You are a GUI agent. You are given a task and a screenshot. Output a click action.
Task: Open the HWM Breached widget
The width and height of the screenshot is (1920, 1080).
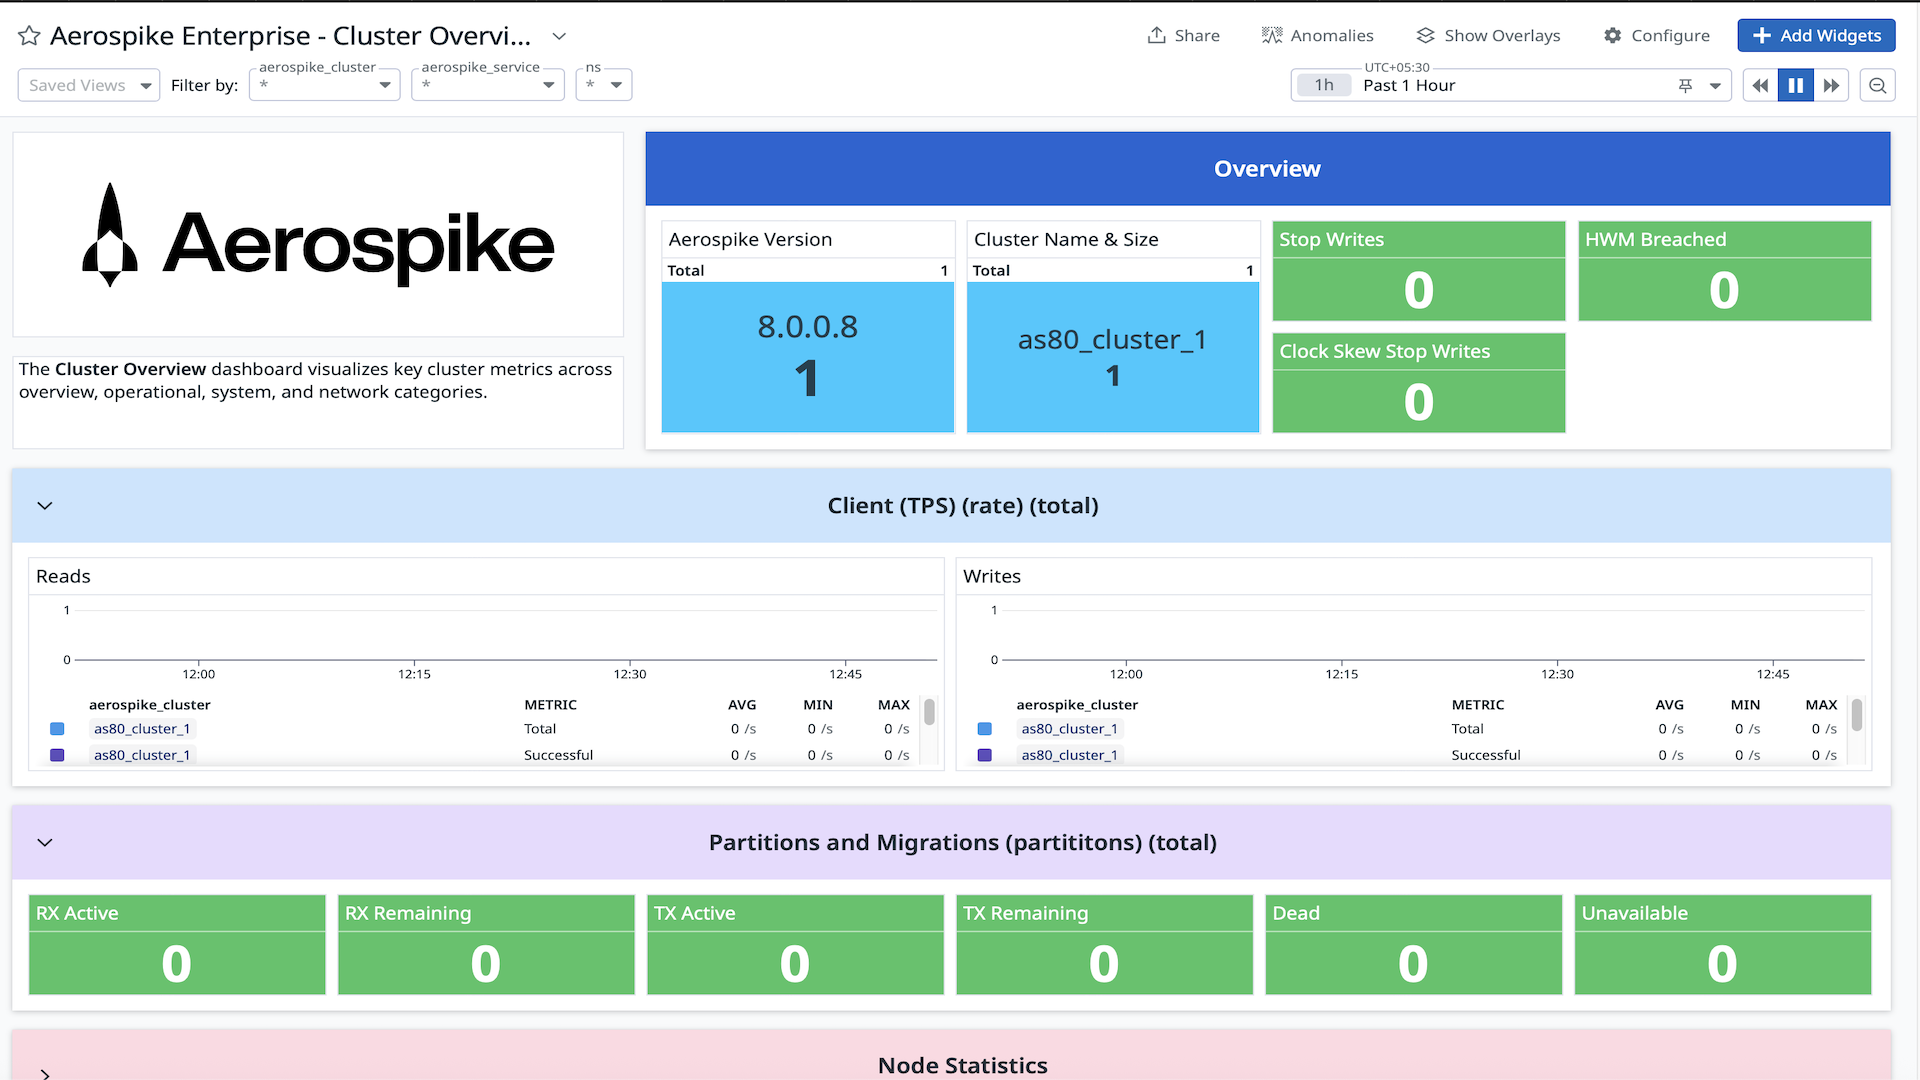pos(1725,271)
